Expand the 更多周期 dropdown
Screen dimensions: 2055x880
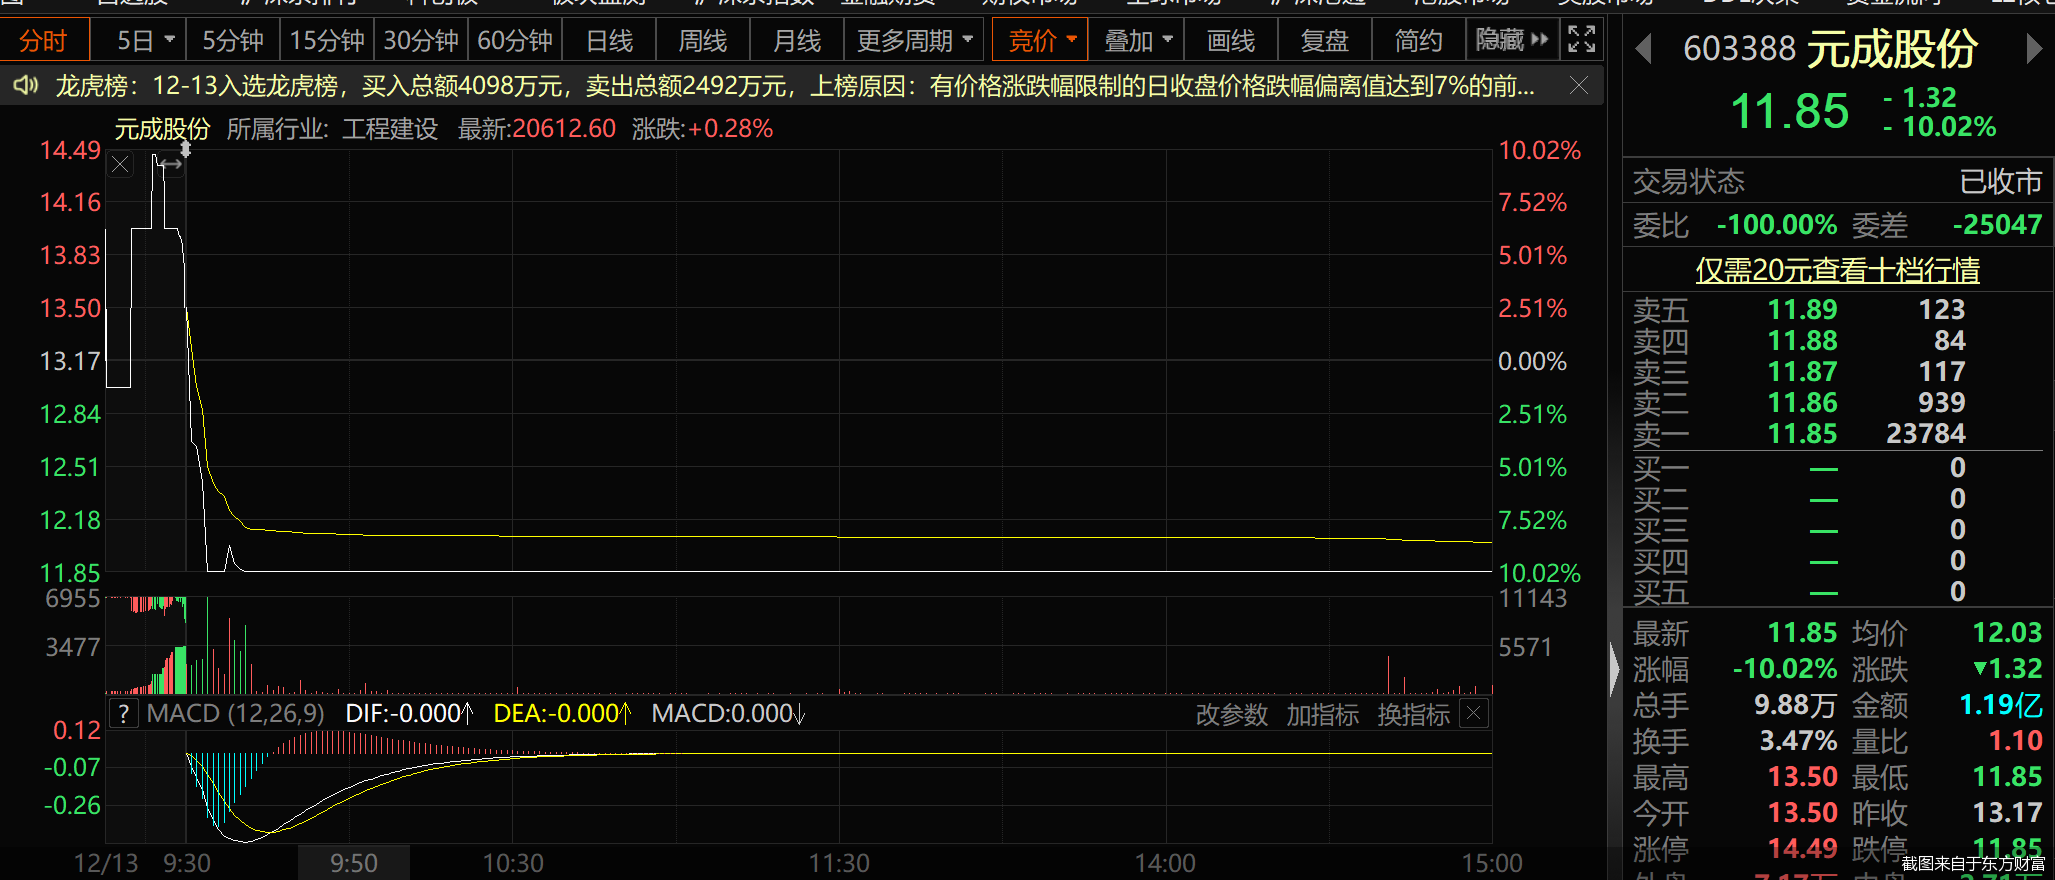coord(914,40)
